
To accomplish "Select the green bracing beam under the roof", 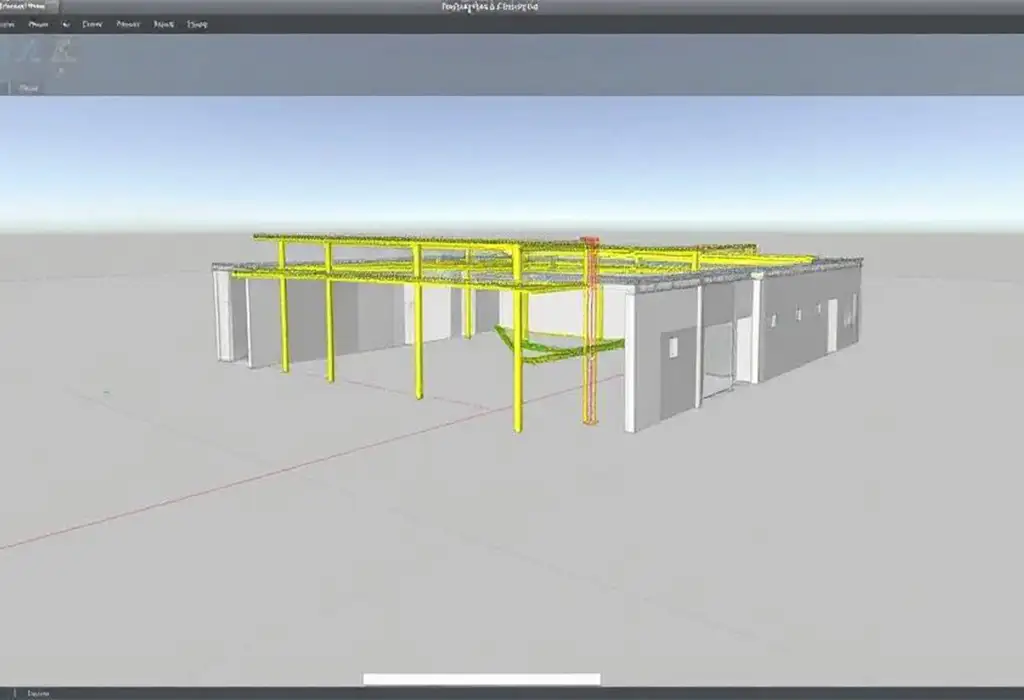I will coord(560,347).
